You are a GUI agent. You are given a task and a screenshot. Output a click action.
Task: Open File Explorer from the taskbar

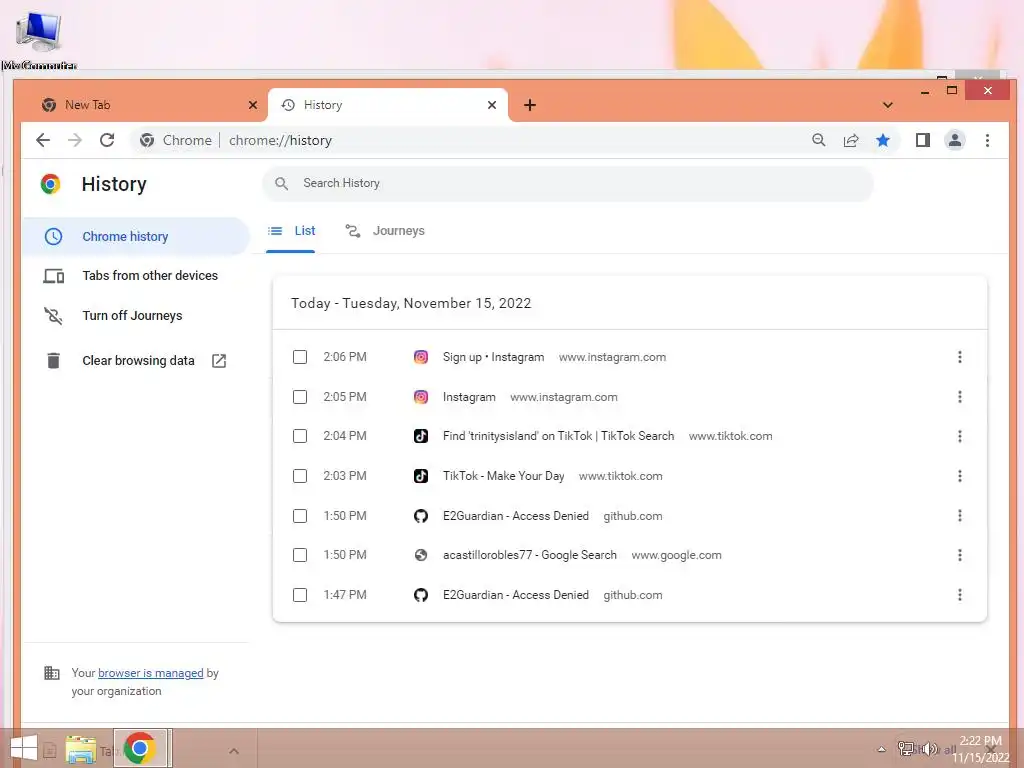click(80, 749)
